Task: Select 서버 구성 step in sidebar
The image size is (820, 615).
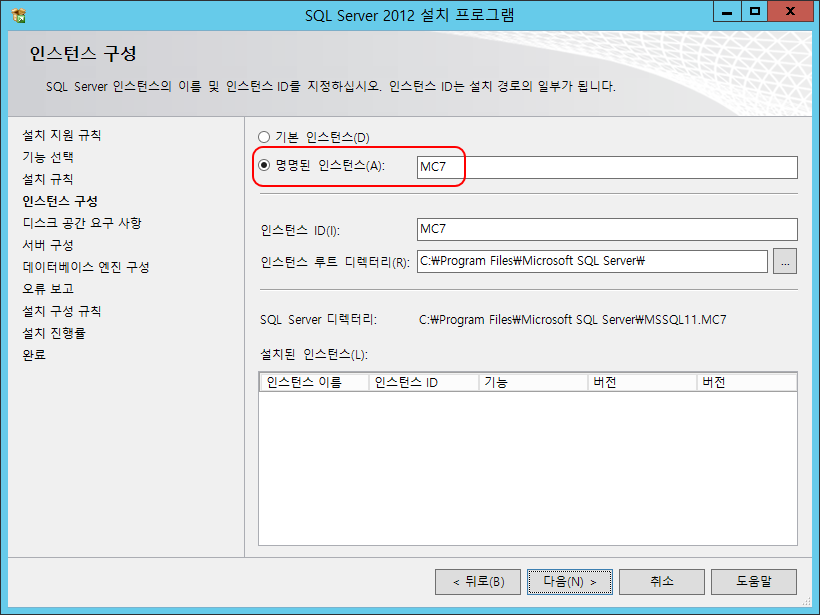Action: (48, 245)
